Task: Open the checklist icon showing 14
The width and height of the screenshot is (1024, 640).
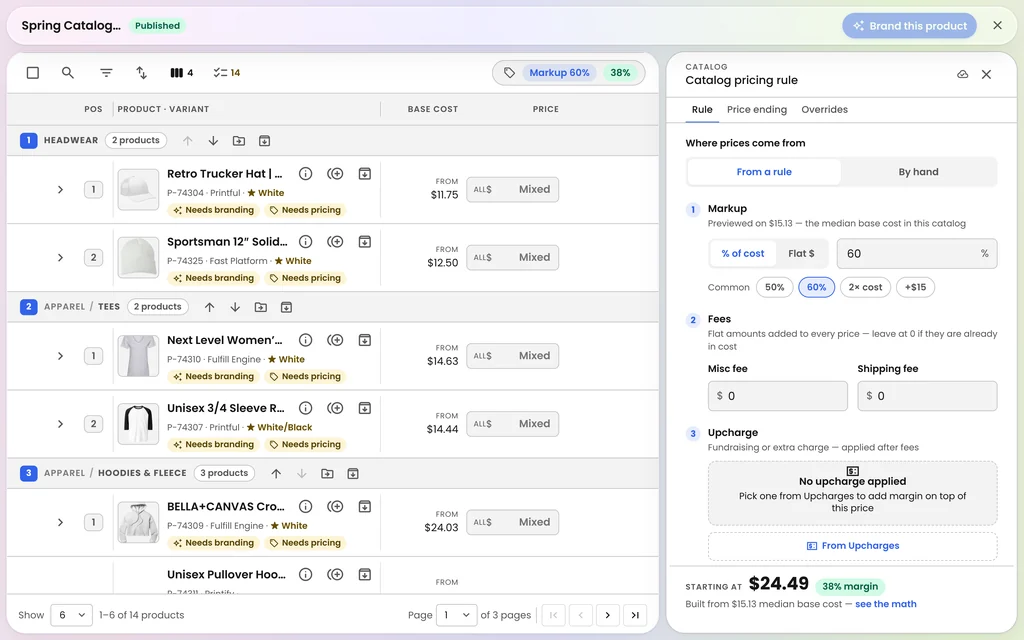Action: tap(227, 72)
